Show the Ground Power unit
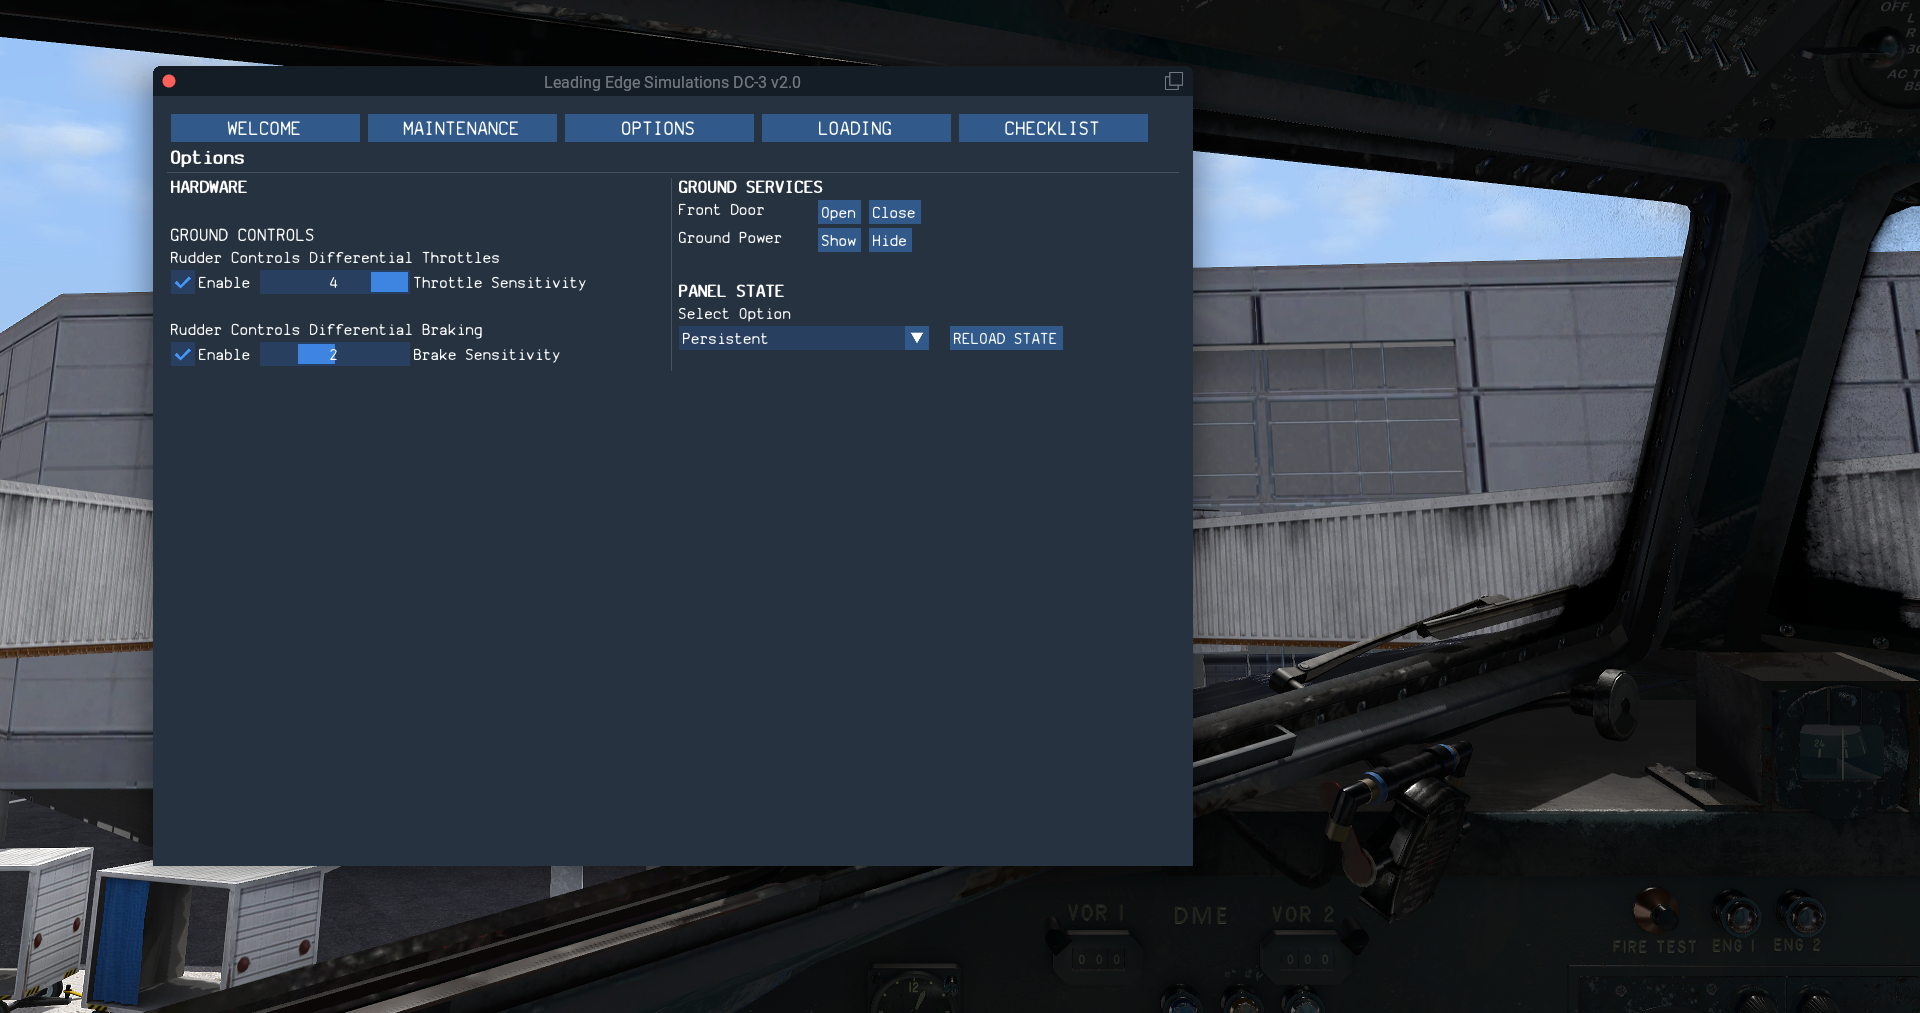The width and height of the screenshot is (1920, 1013). click(x=838, y=241)
